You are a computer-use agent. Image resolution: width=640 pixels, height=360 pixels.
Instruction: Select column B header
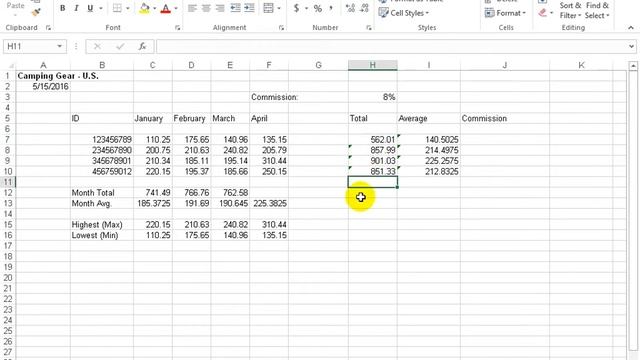(102, 65)
